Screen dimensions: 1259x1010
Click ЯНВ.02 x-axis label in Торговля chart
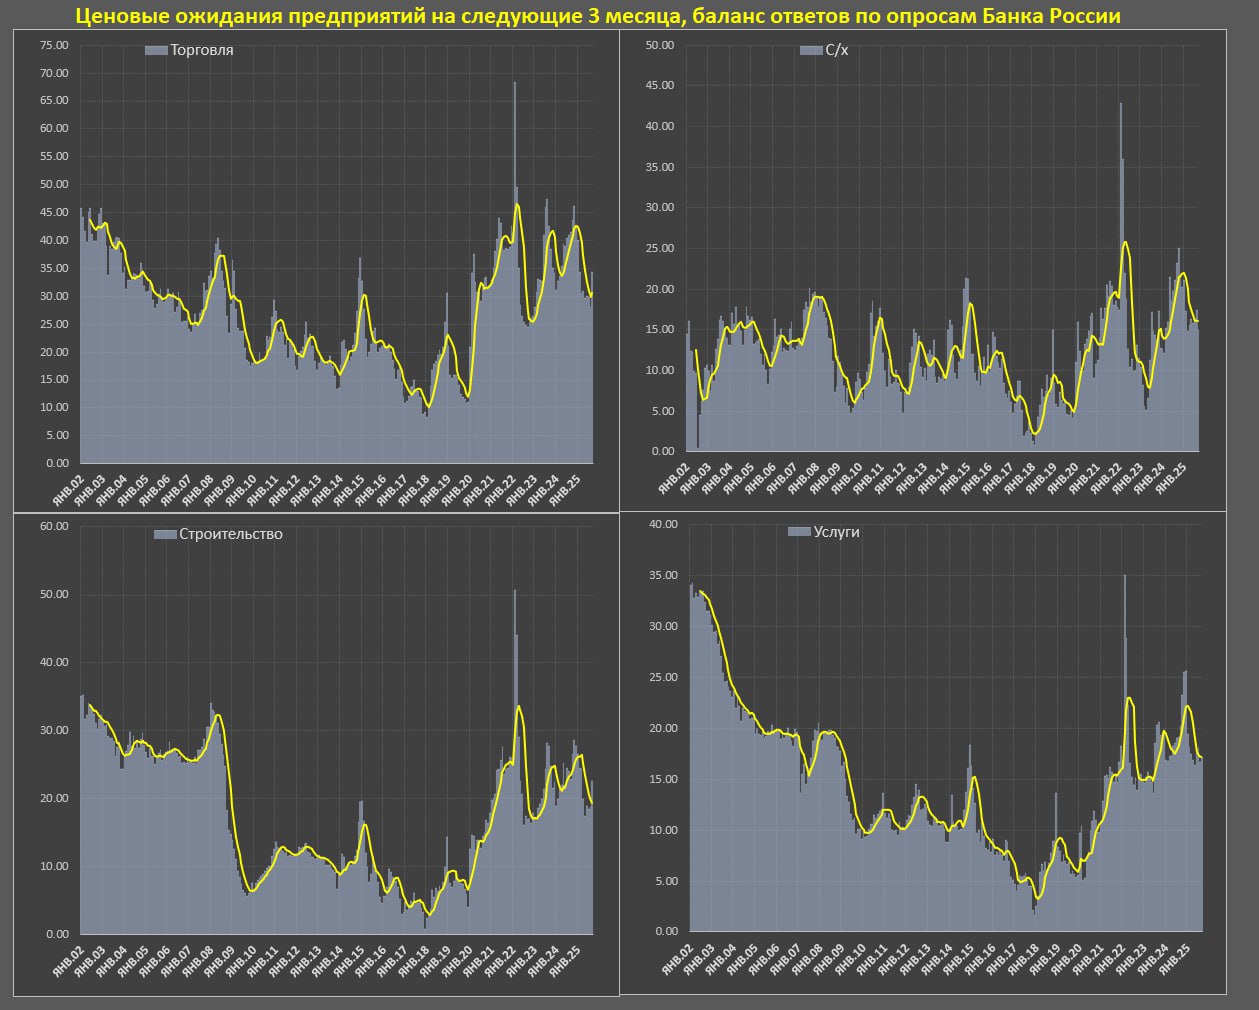[x=68, y=485]
